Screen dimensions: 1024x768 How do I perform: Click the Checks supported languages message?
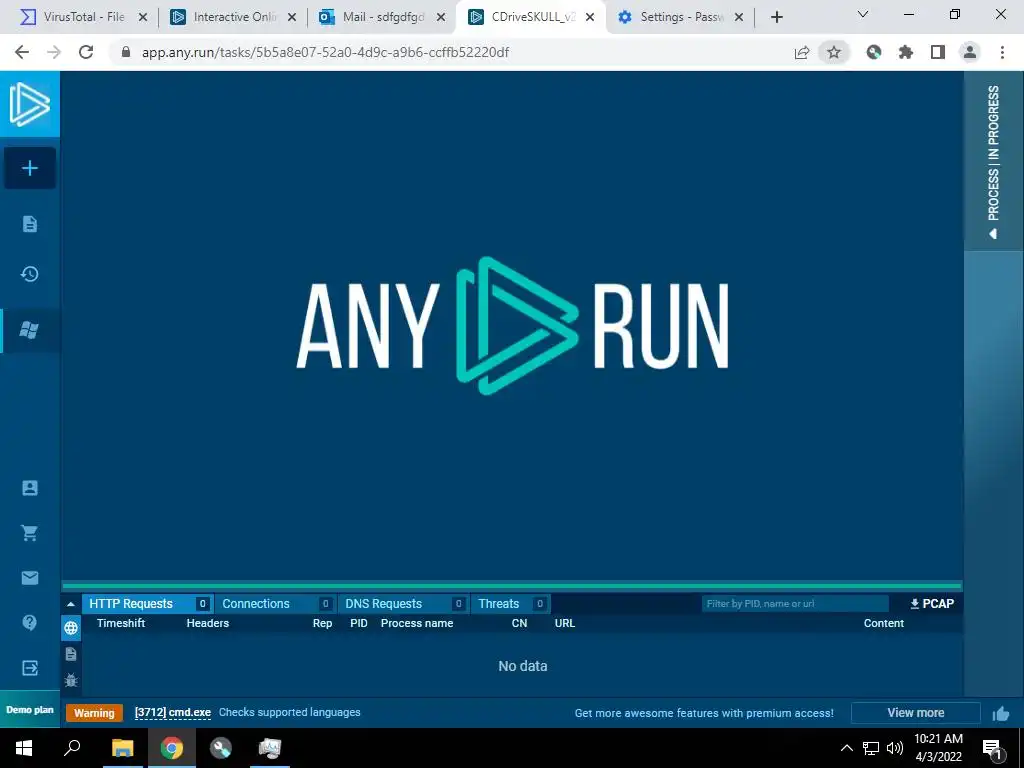point(289,712)
